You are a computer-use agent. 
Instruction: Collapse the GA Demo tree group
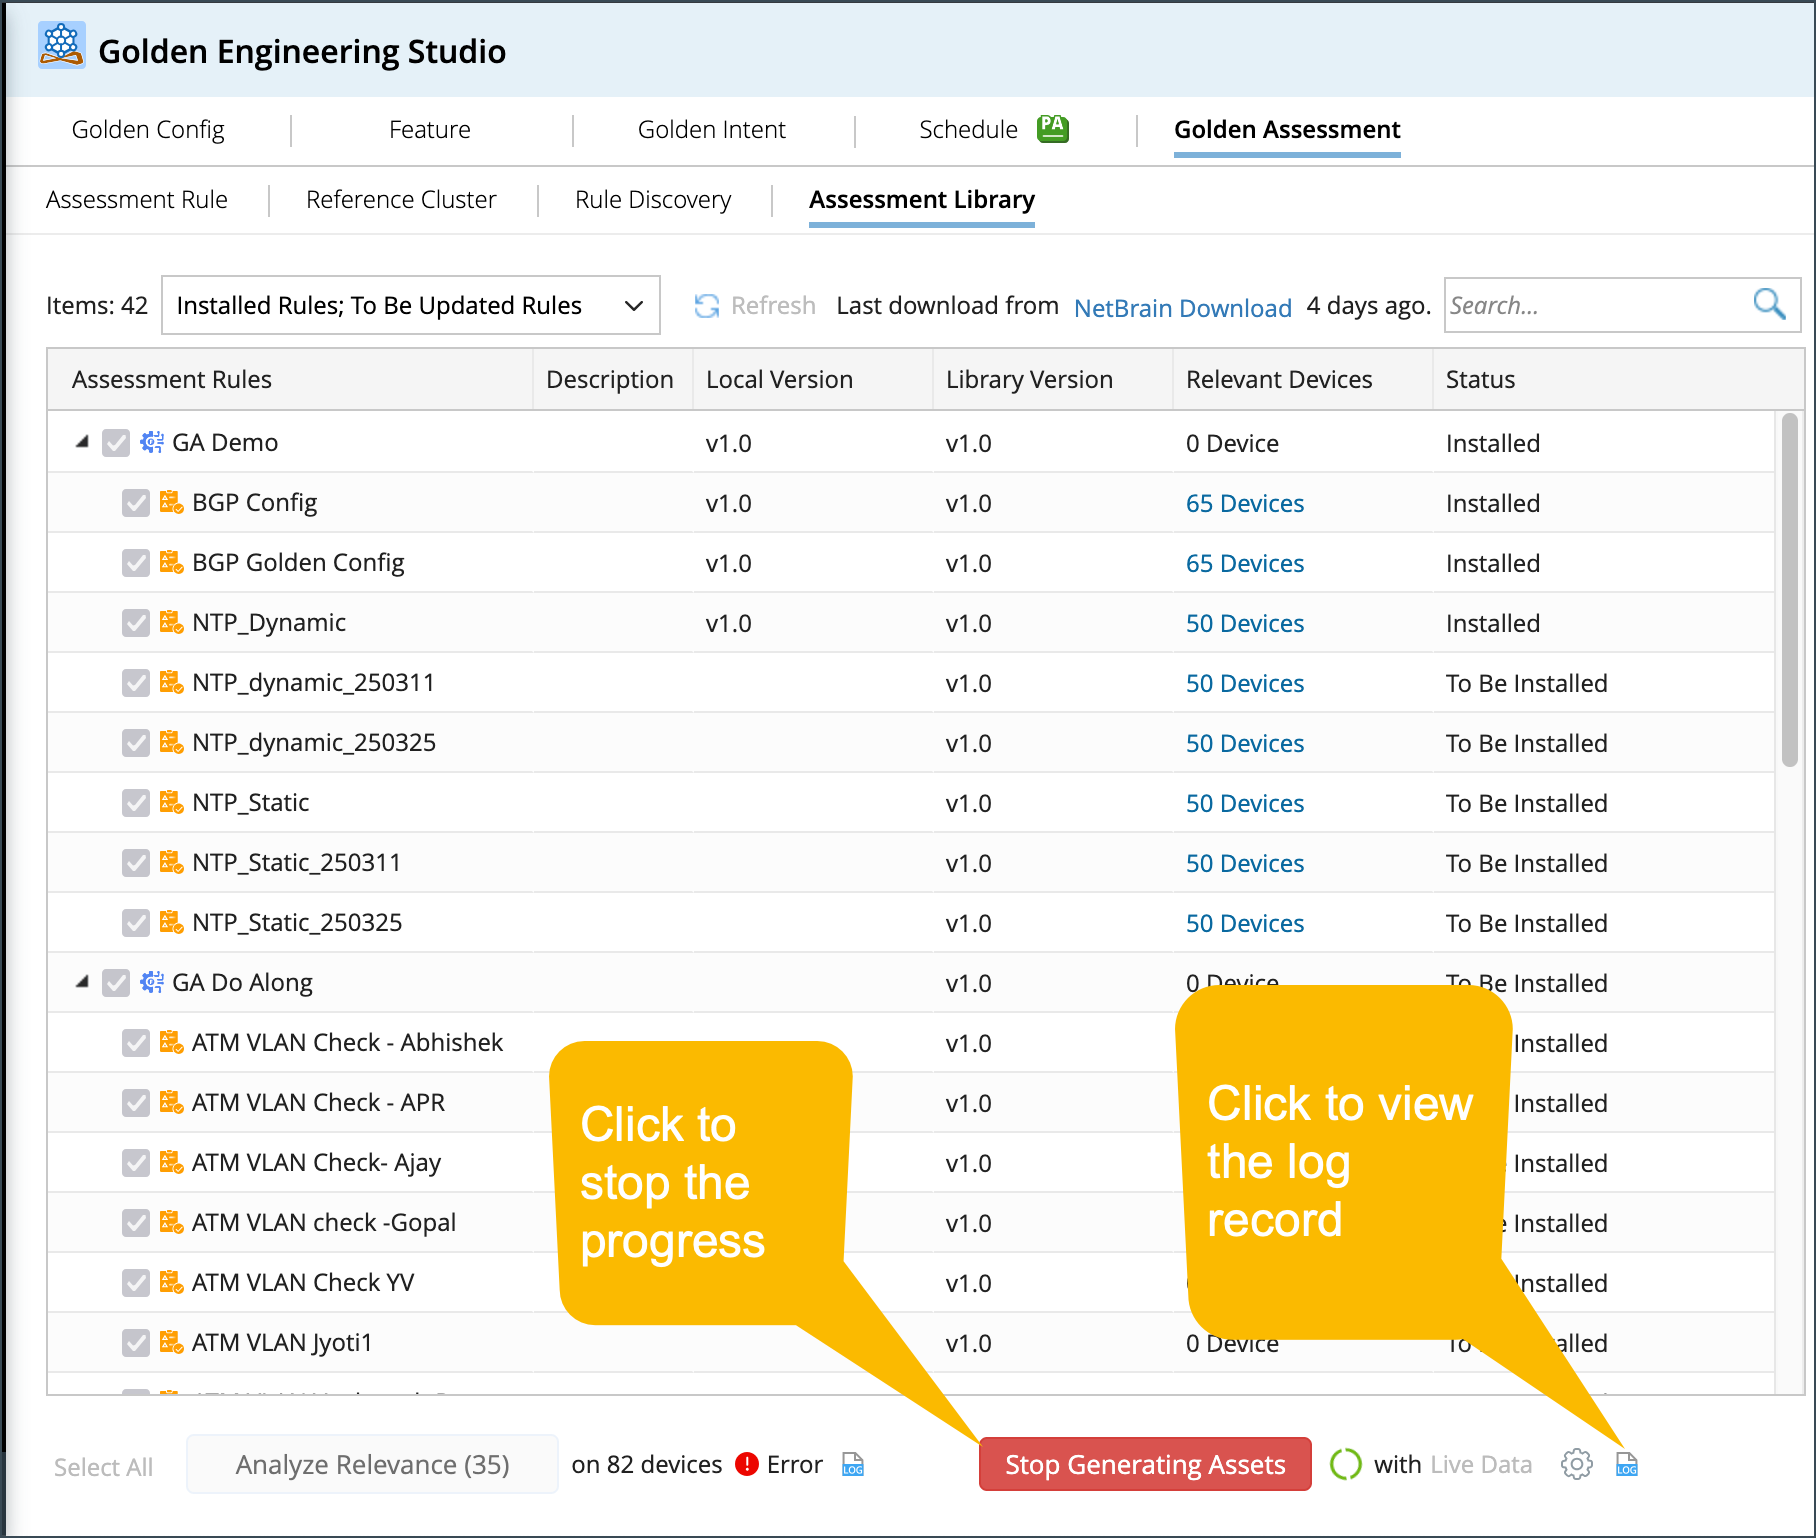point(82,442)
